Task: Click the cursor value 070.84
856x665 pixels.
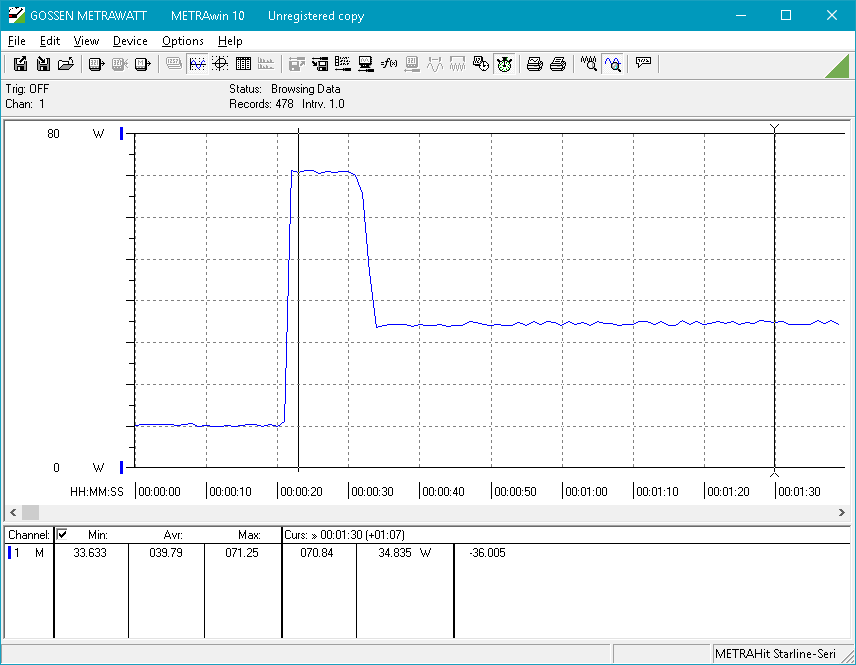Action: tap(317, 553)
